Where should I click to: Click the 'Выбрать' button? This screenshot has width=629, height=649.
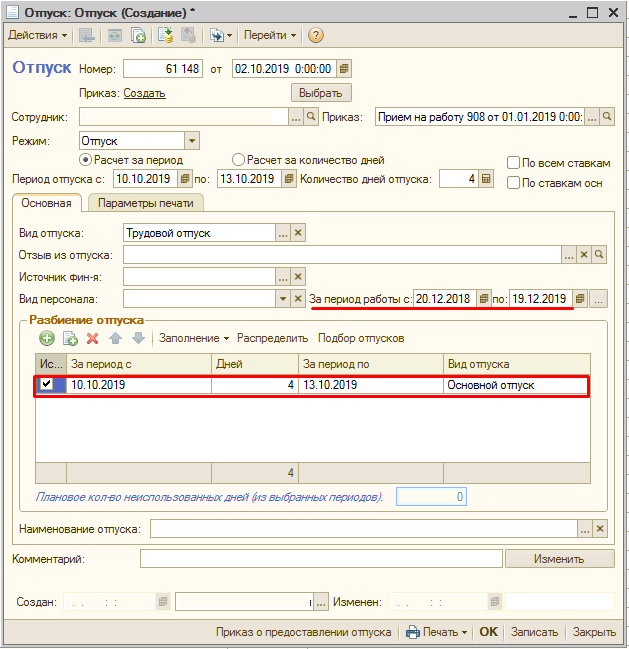click(321, 93)
